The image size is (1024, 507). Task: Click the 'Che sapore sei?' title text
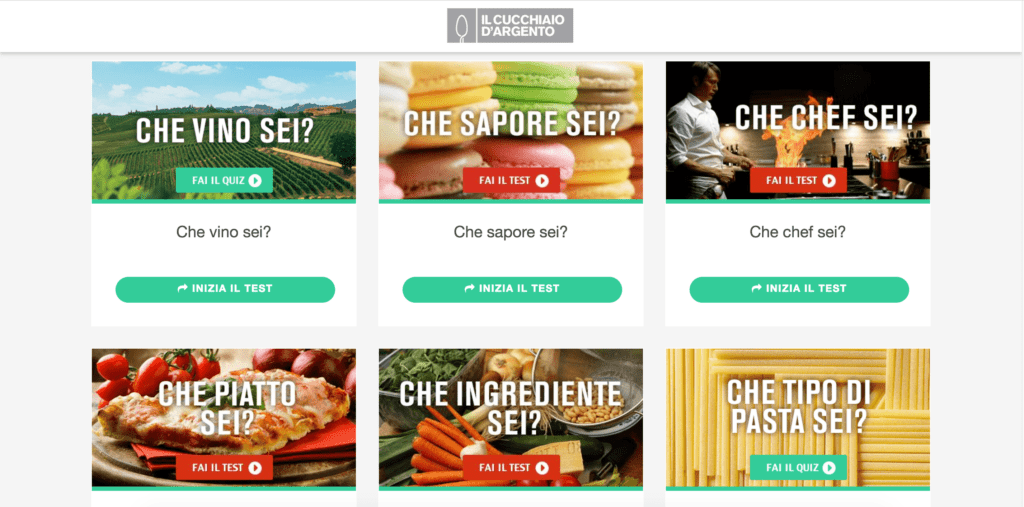point(511,232)
